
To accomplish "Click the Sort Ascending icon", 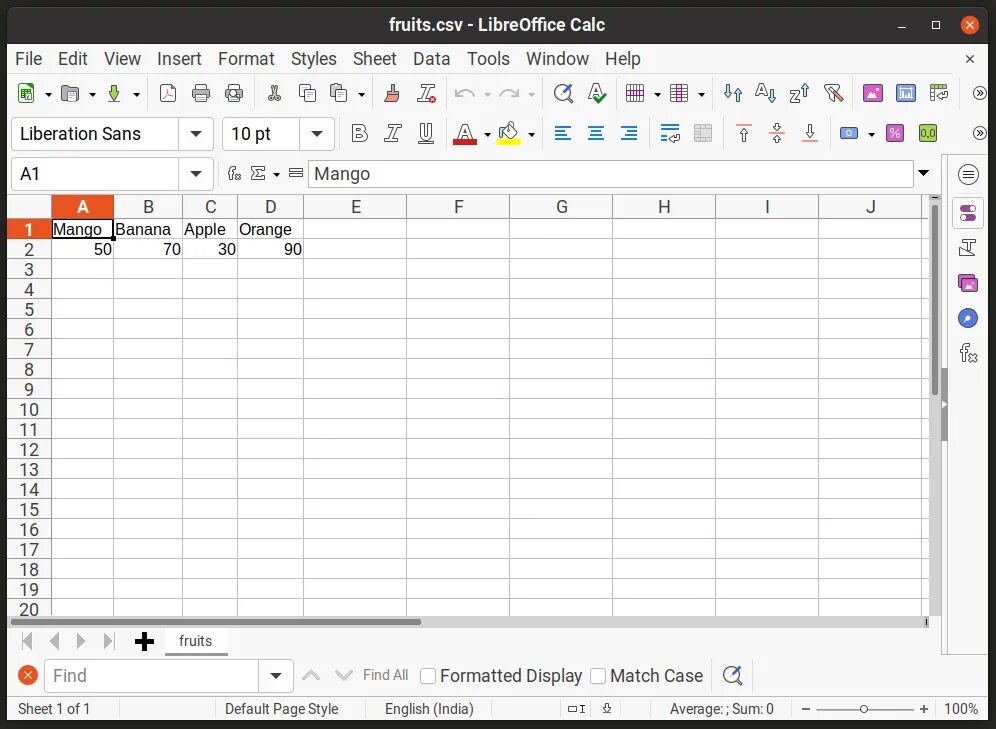I will click(x=765, y=93).
